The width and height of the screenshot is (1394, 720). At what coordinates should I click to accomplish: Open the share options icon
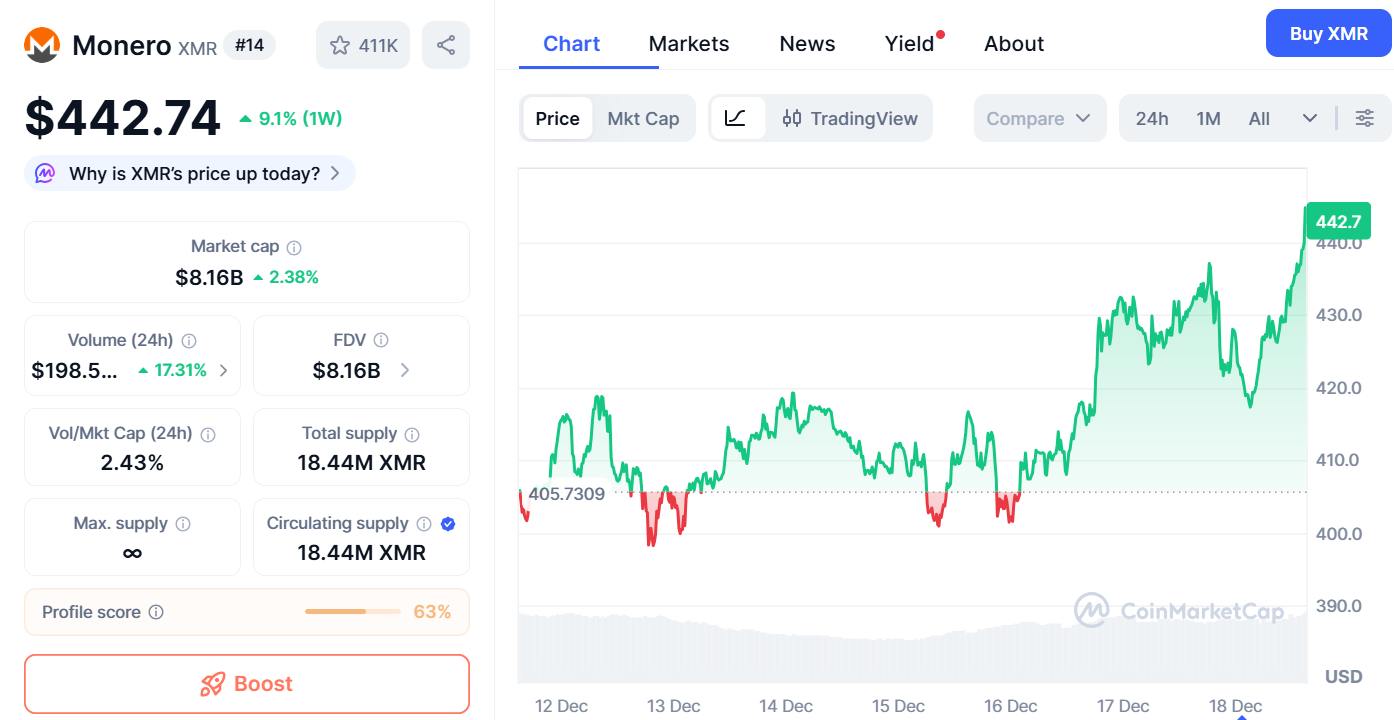[x=446, y=45]
